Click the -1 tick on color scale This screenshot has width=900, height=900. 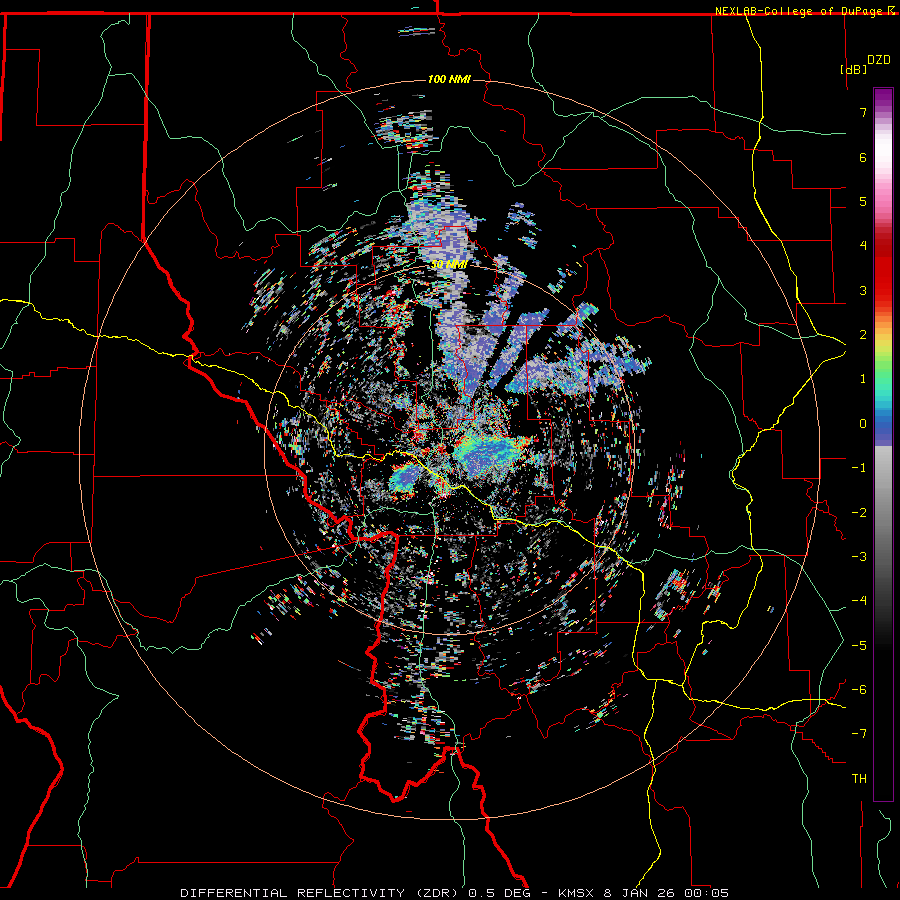859,468
